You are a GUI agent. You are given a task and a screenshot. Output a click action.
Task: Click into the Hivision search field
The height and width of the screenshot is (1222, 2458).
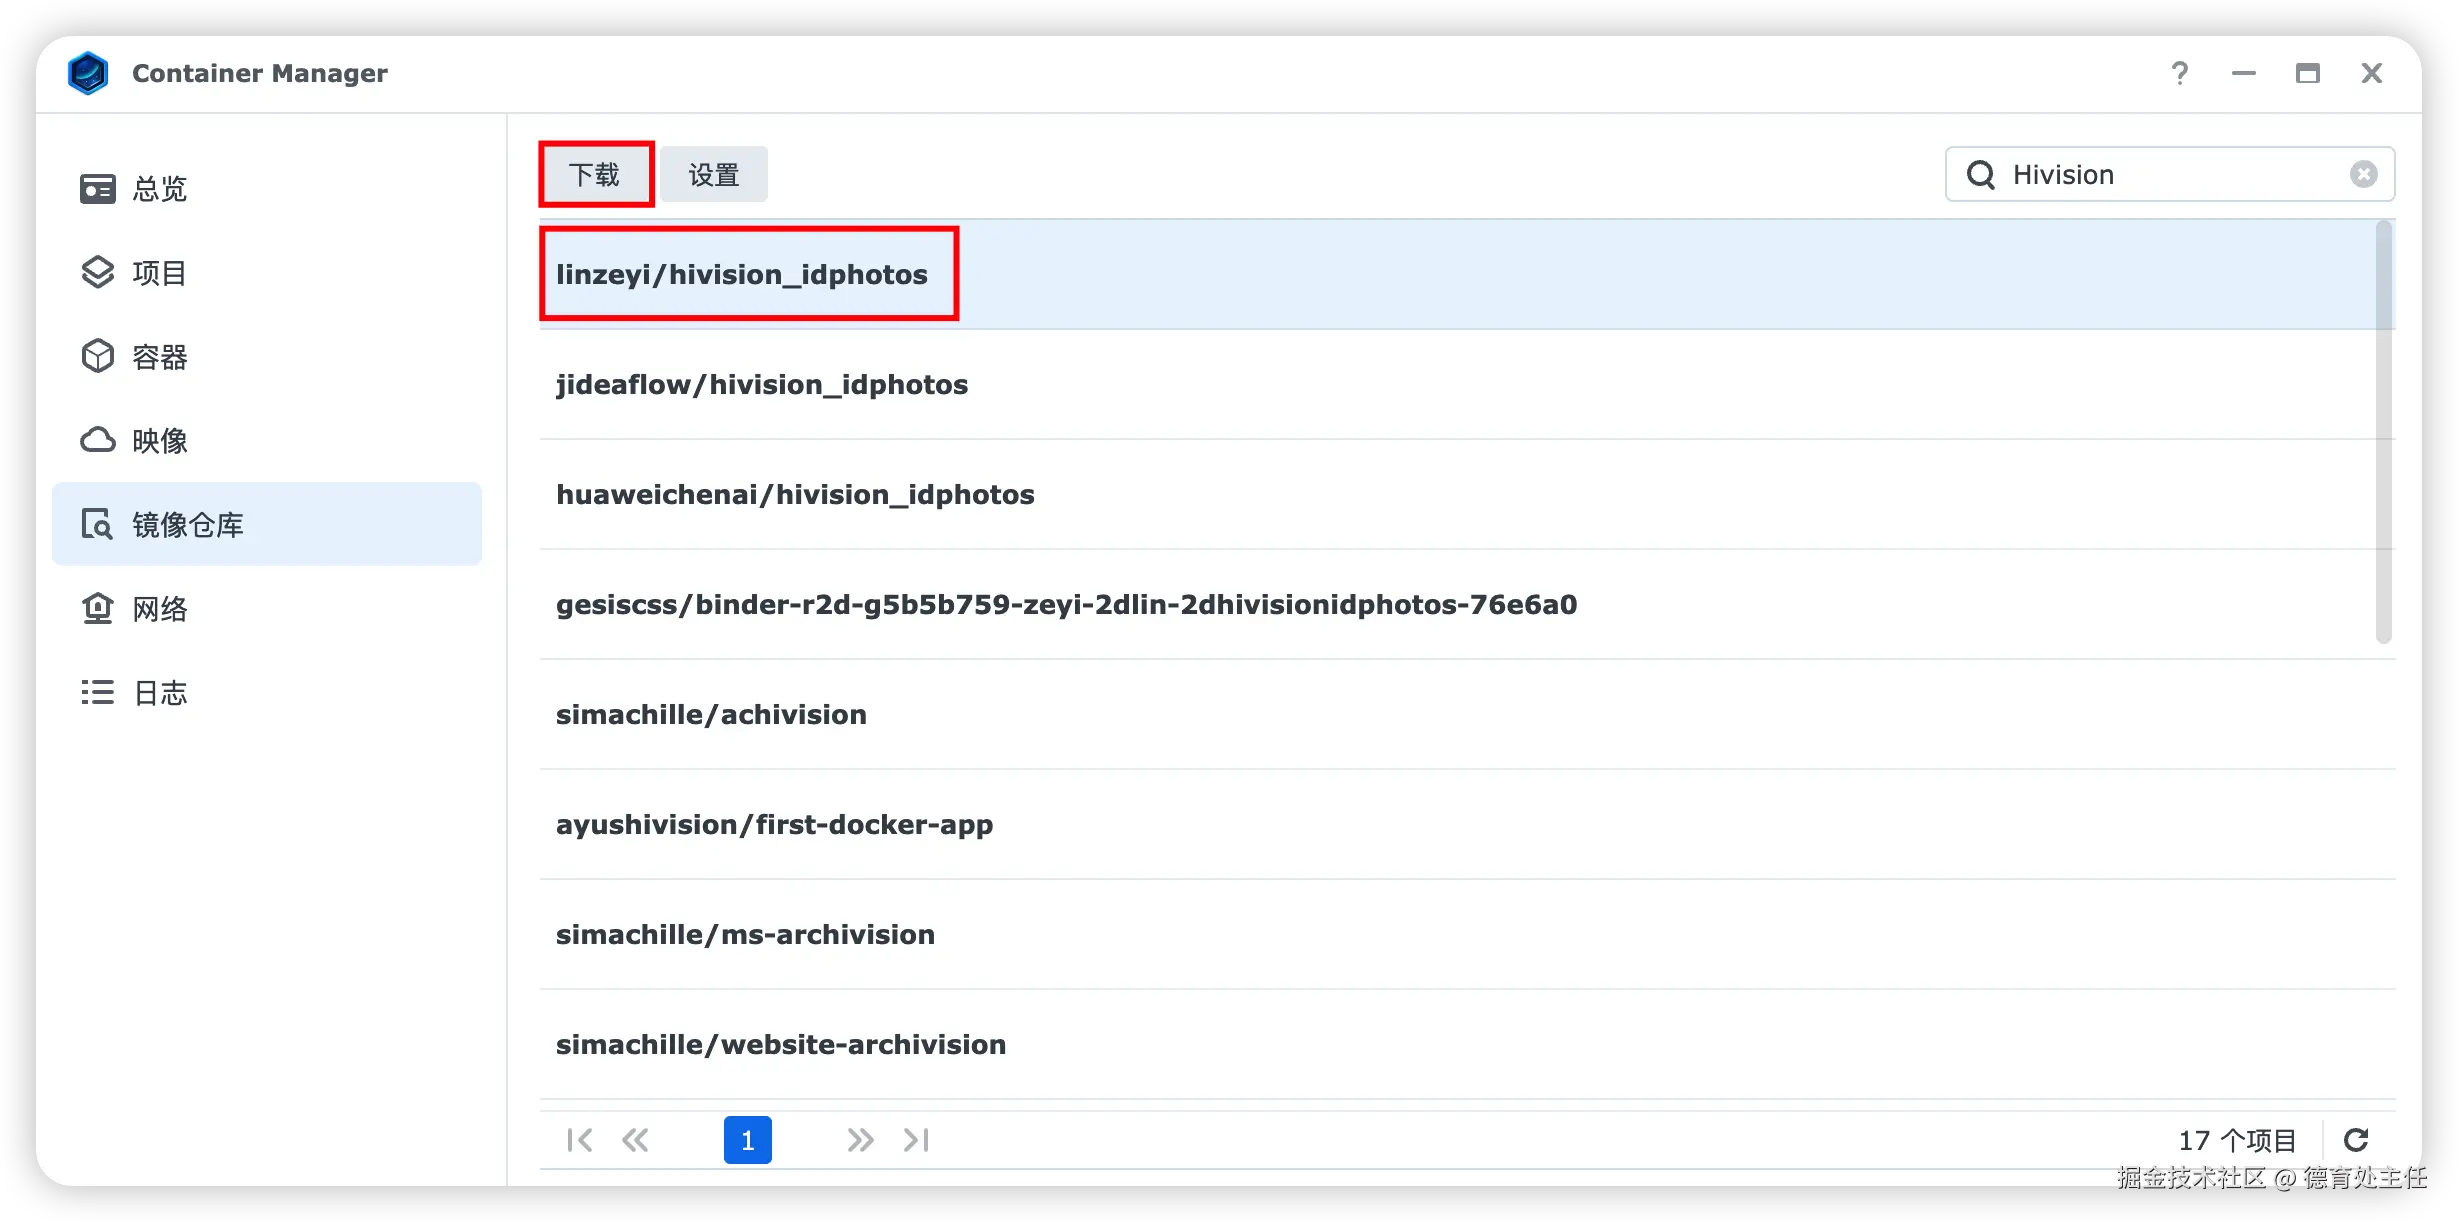tap(2170, 175)
